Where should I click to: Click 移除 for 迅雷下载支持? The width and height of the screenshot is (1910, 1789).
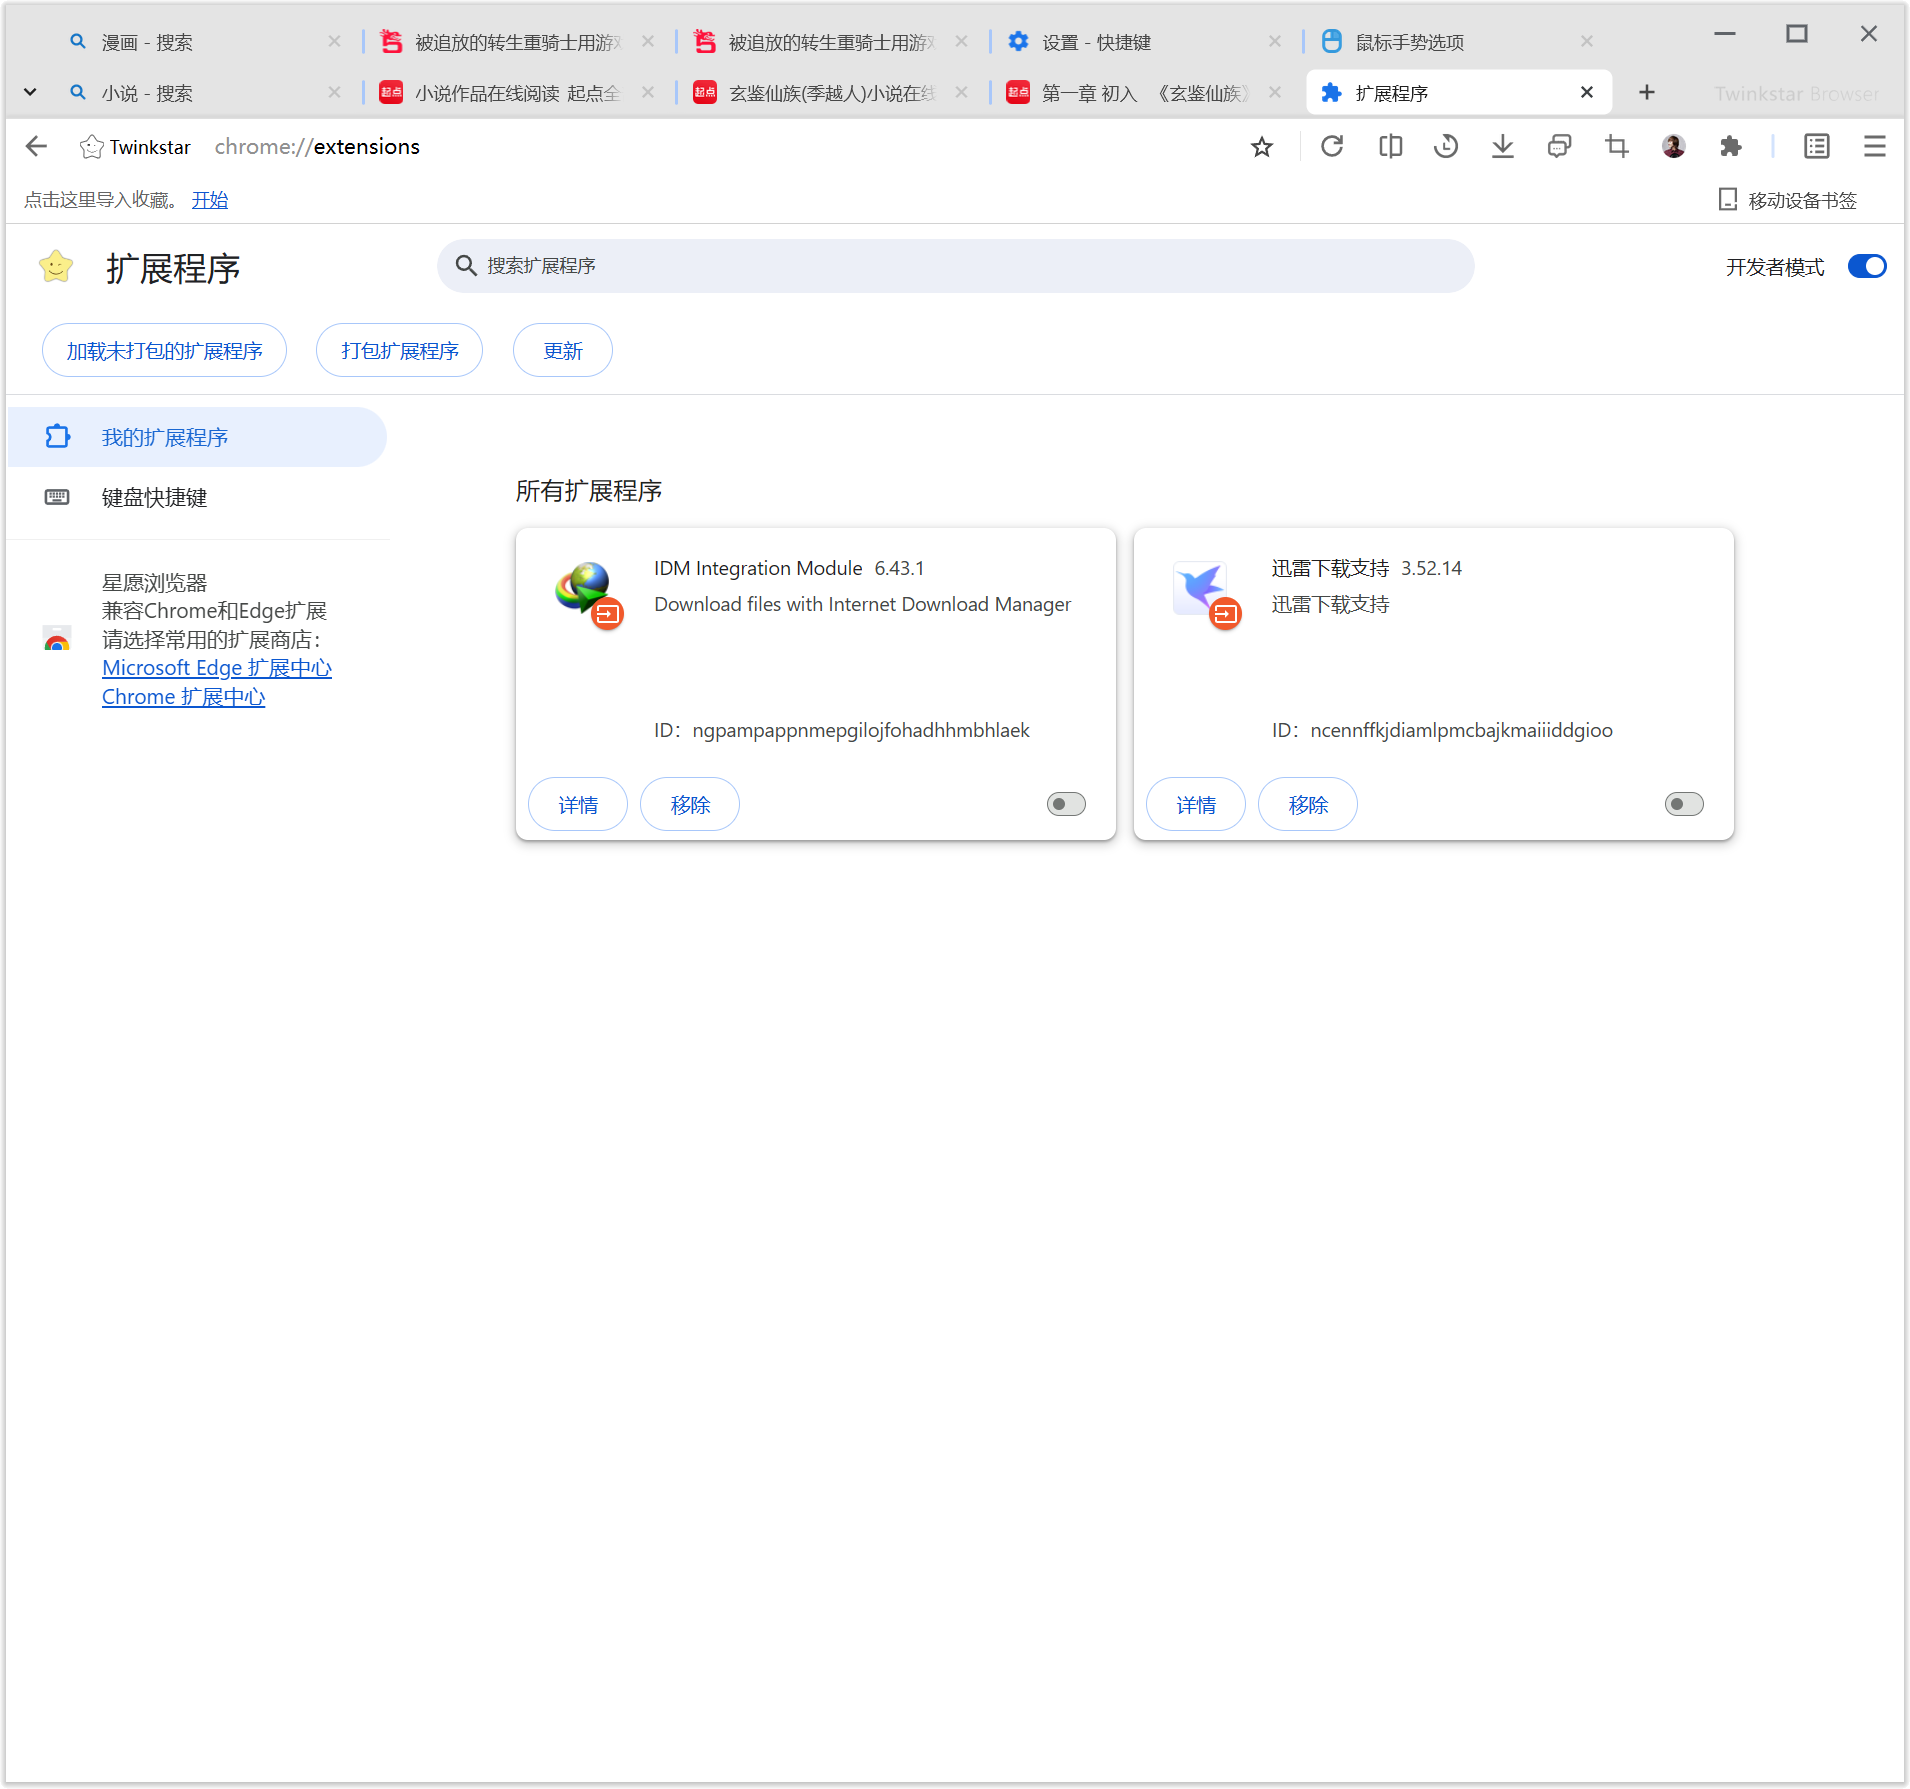point(1308,805)
